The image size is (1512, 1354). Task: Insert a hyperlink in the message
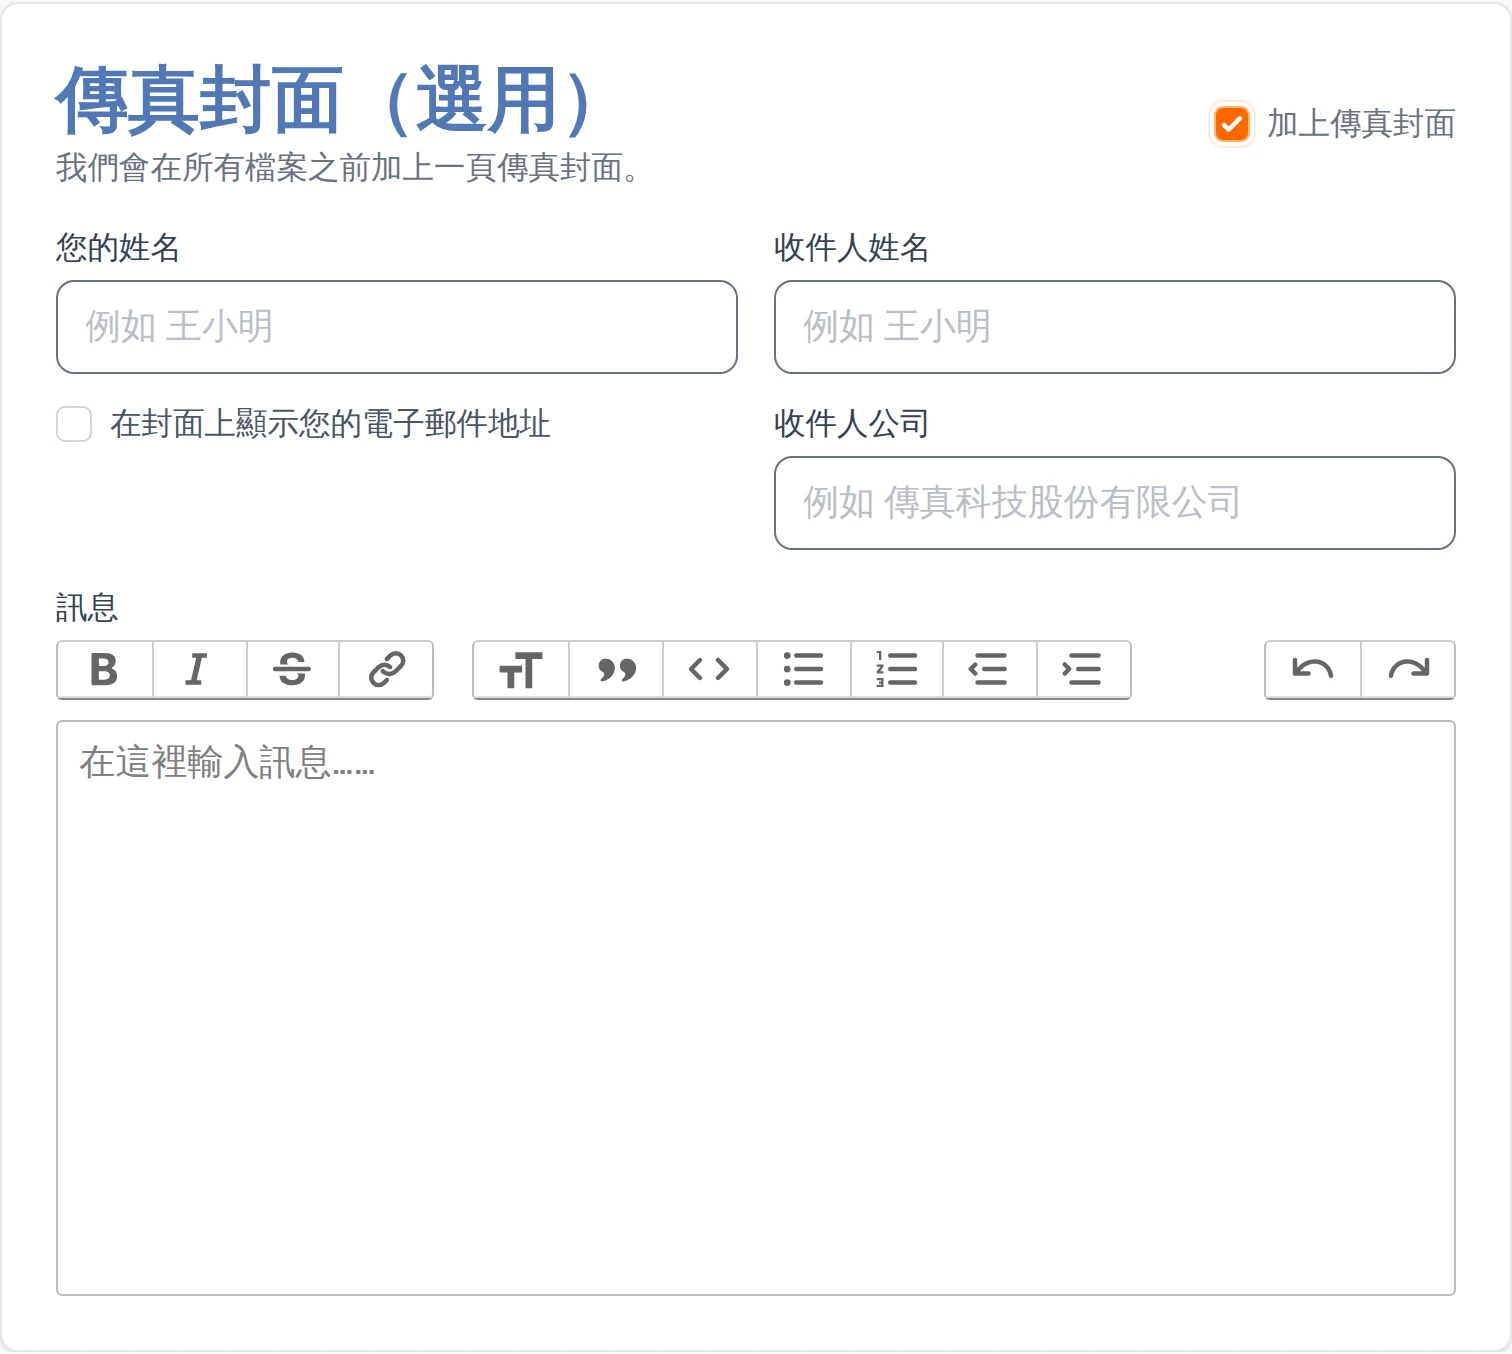click(386, 669)
